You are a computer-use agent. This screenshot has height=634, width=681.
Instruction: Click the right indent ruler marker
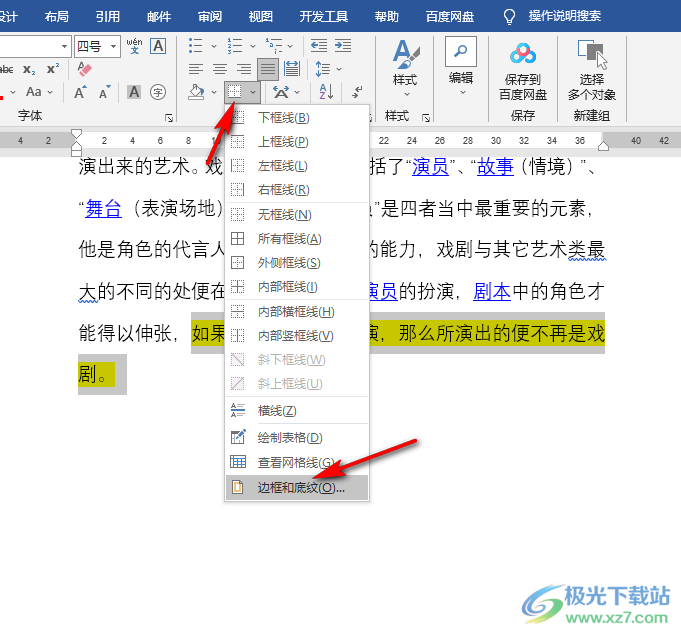click(603, 146)
